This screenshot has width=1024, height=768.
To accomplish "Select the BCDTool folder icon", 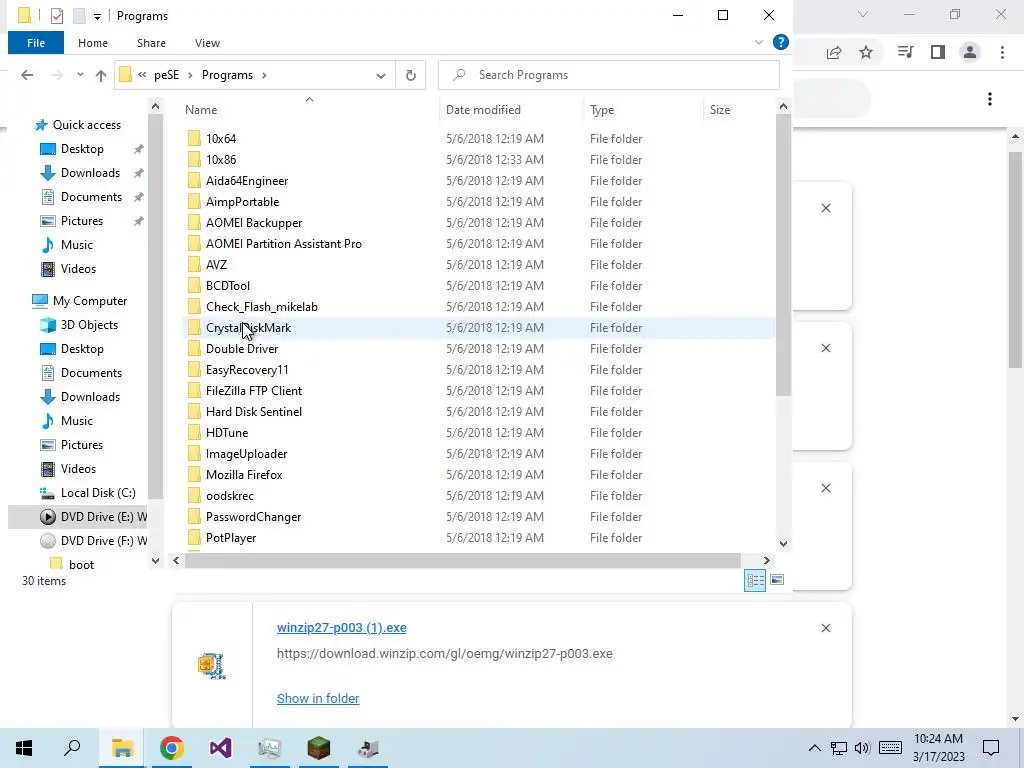I will pyautogui.click(x=194, y=285).
